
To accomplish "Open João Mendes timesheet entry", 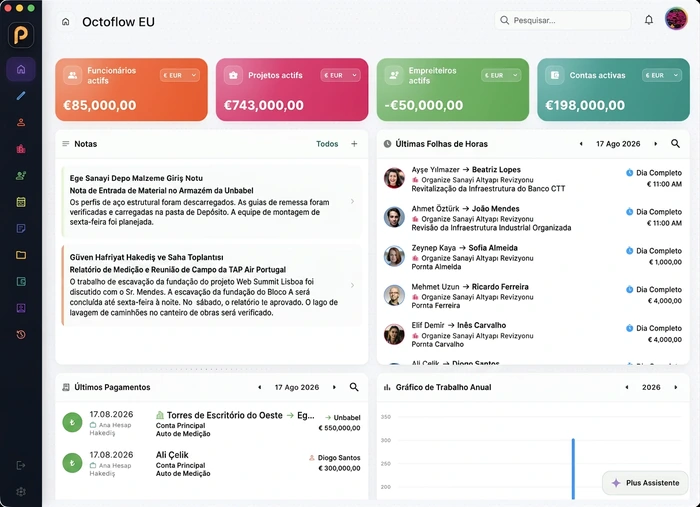I will [533, 218].
